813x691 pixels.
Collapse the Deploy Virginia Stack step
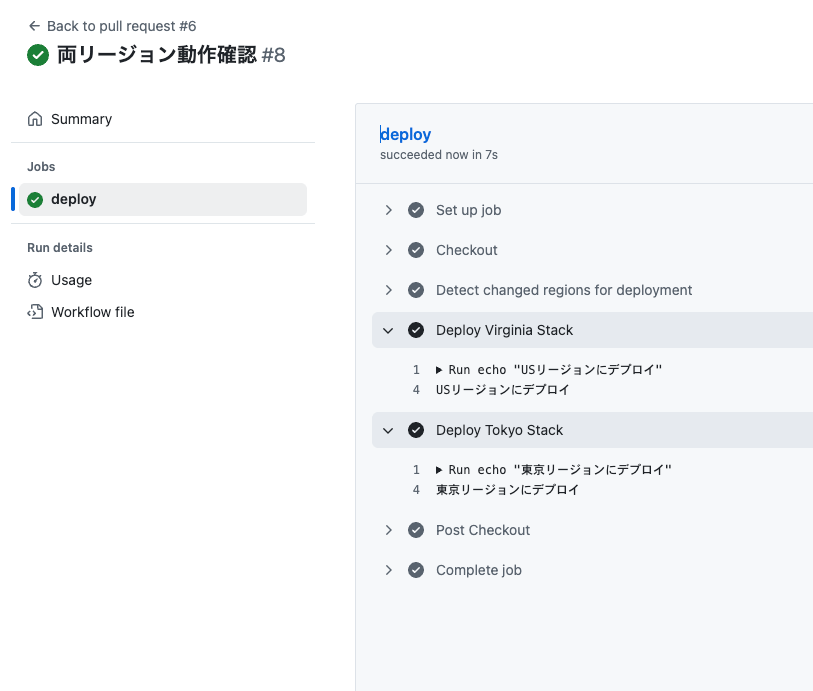(x=389, y=330)
